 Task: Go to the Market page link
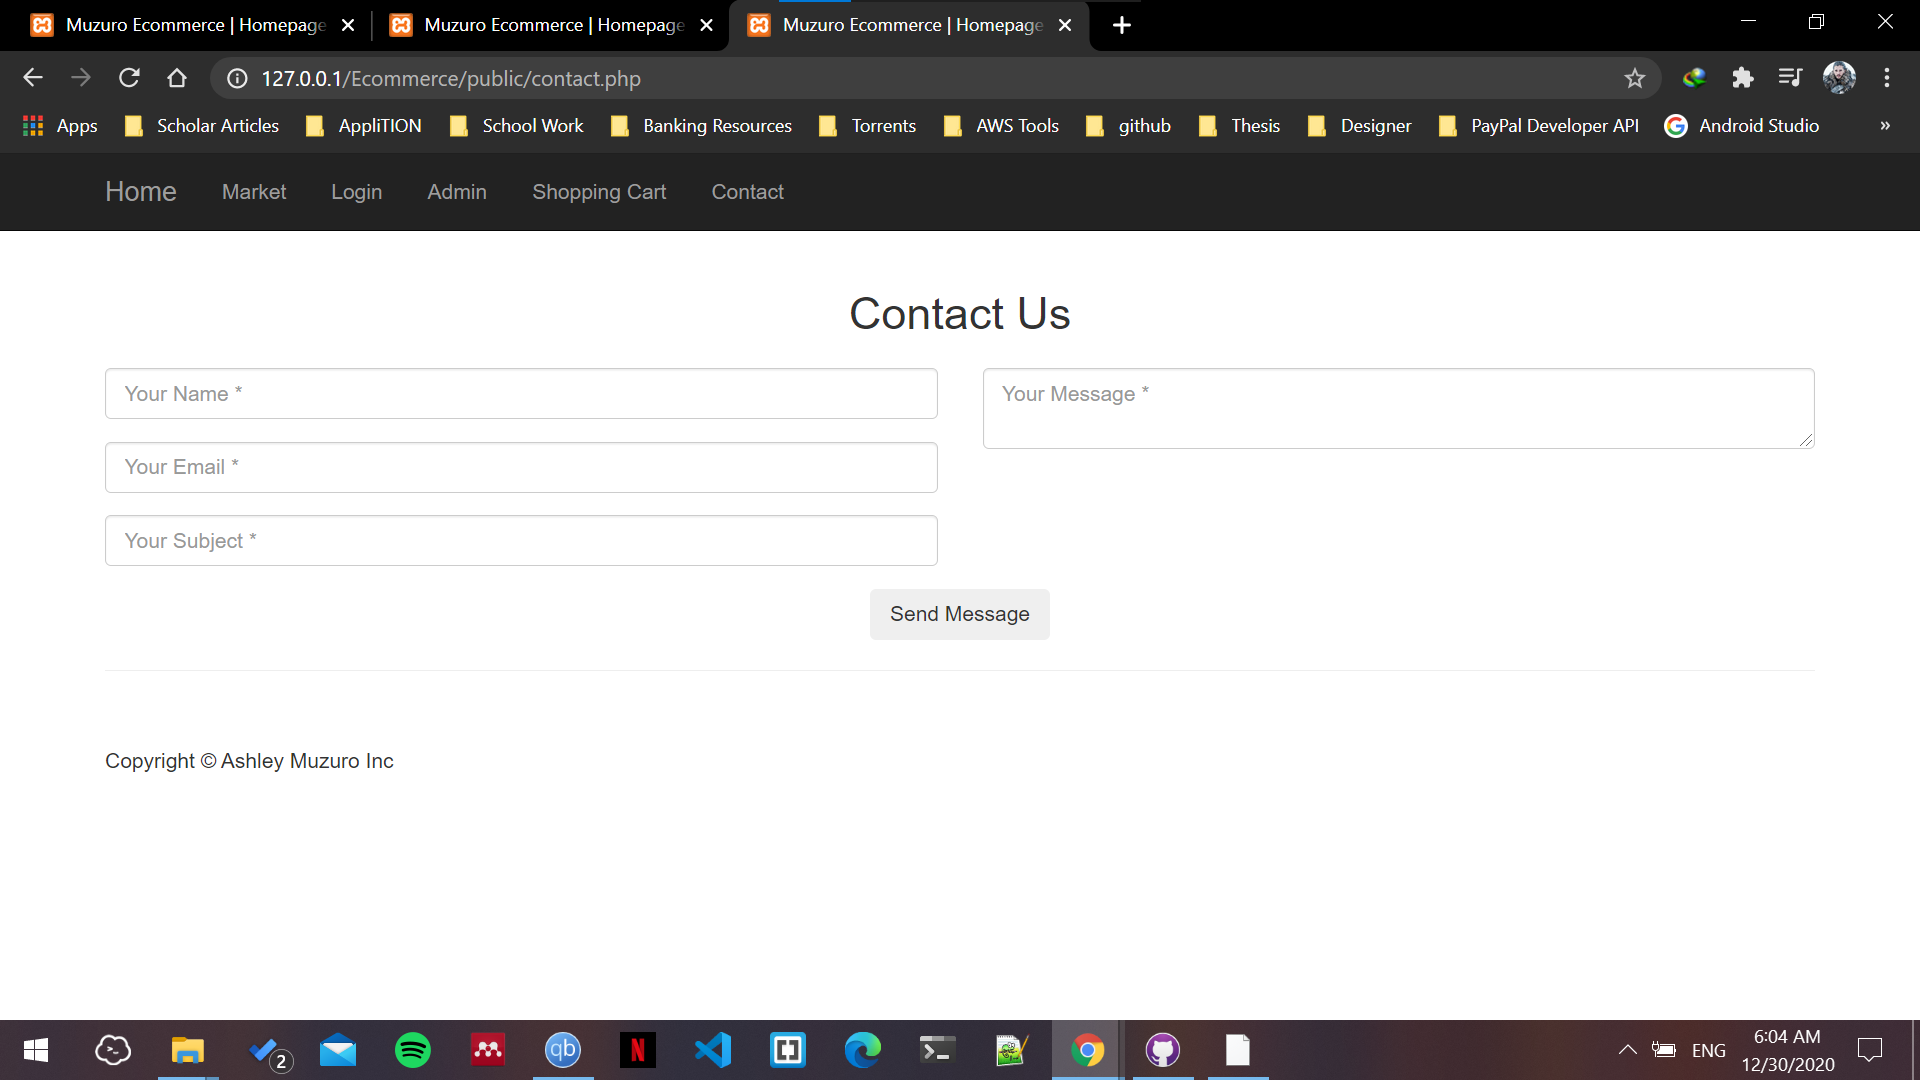tap(254, 192)
